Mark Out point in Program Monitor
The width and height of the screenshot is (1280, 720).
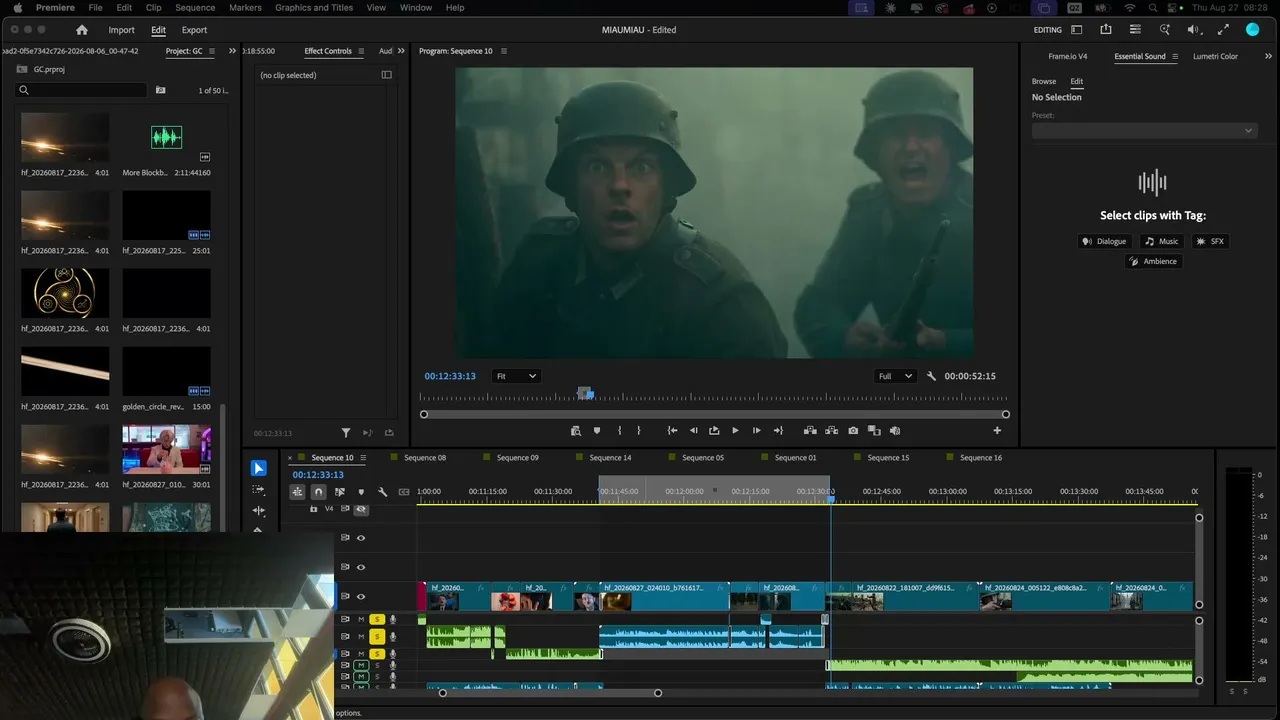[639, 431]
